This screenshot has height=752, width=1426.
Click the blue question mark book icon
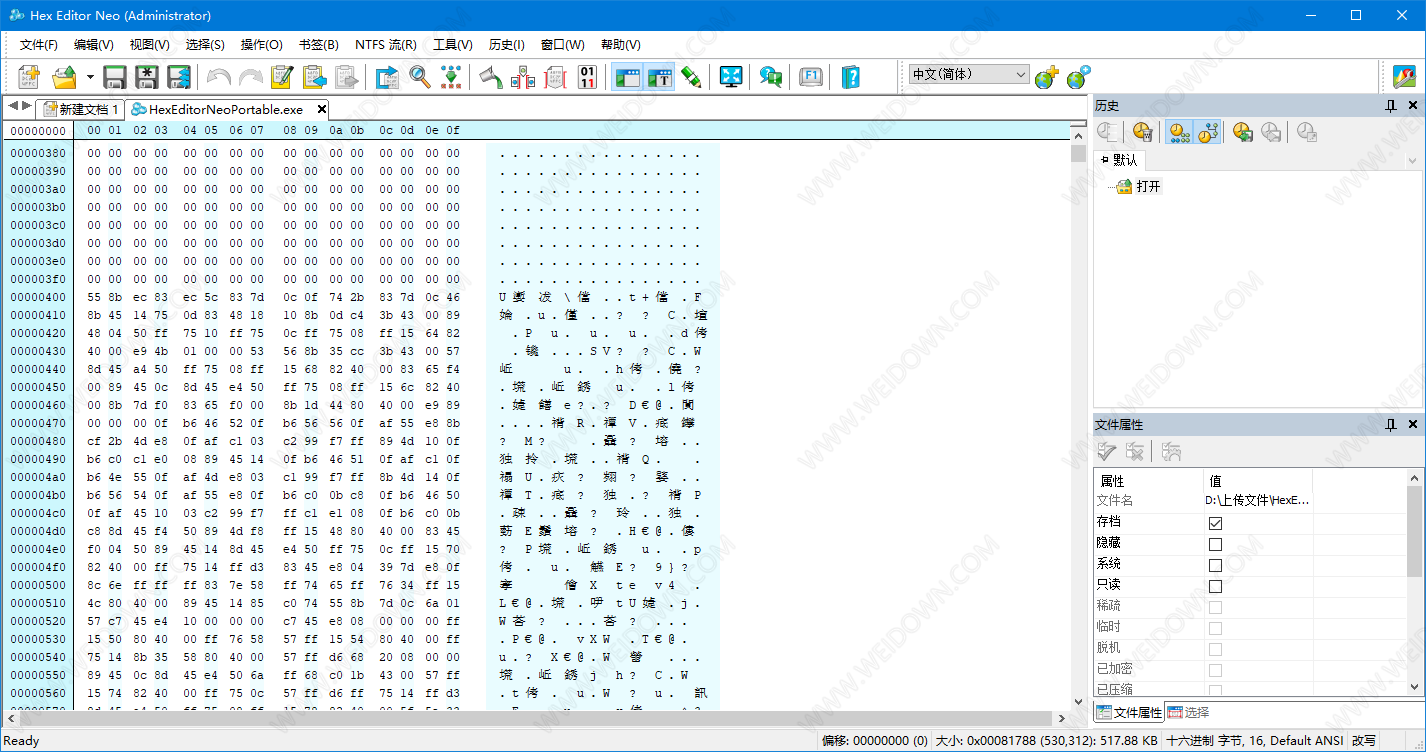pyautogui.click(x=851, y=77)
